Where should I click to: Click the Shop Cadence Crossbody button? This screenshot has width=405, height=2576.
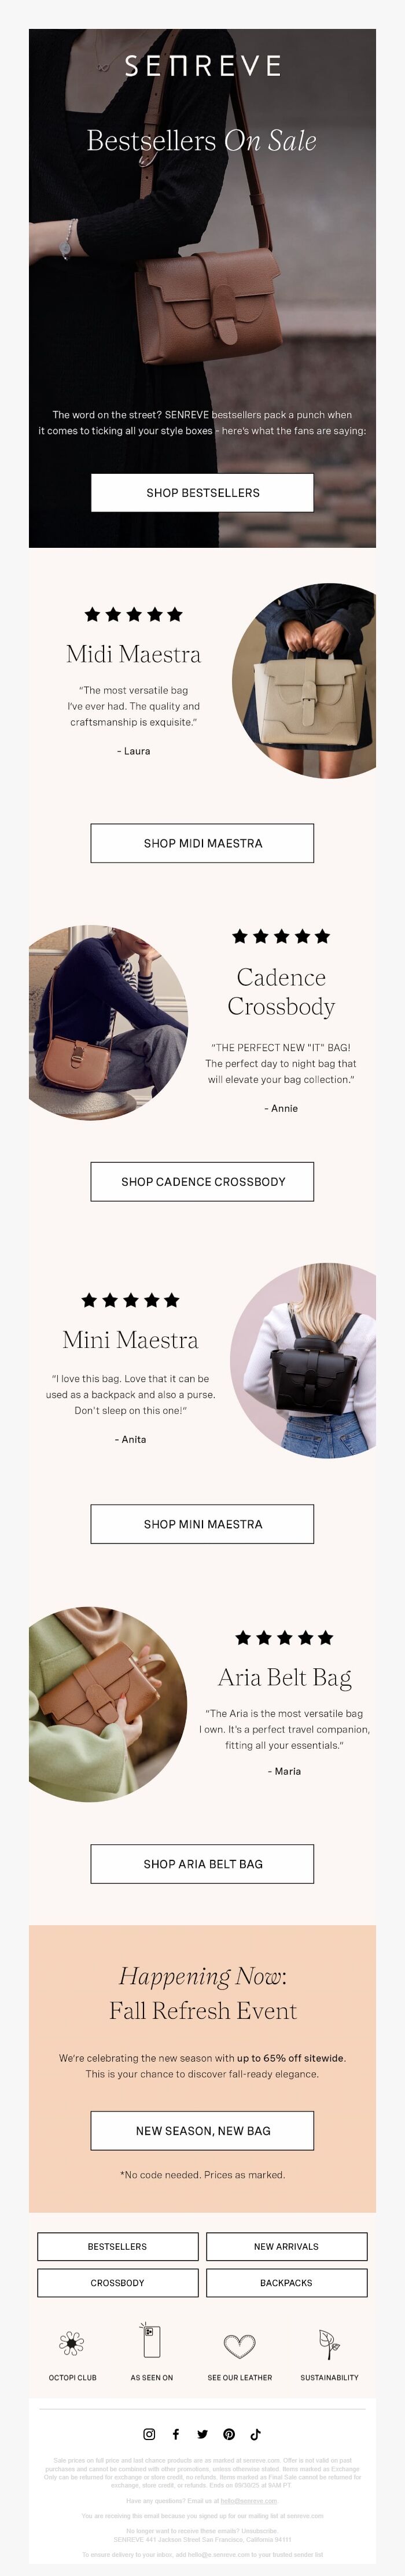[202, 1181]
